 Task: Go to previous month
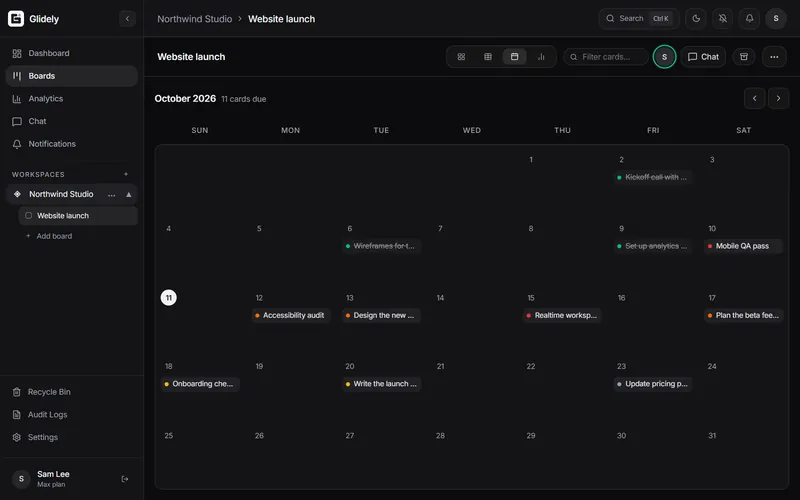pos(754,98)
